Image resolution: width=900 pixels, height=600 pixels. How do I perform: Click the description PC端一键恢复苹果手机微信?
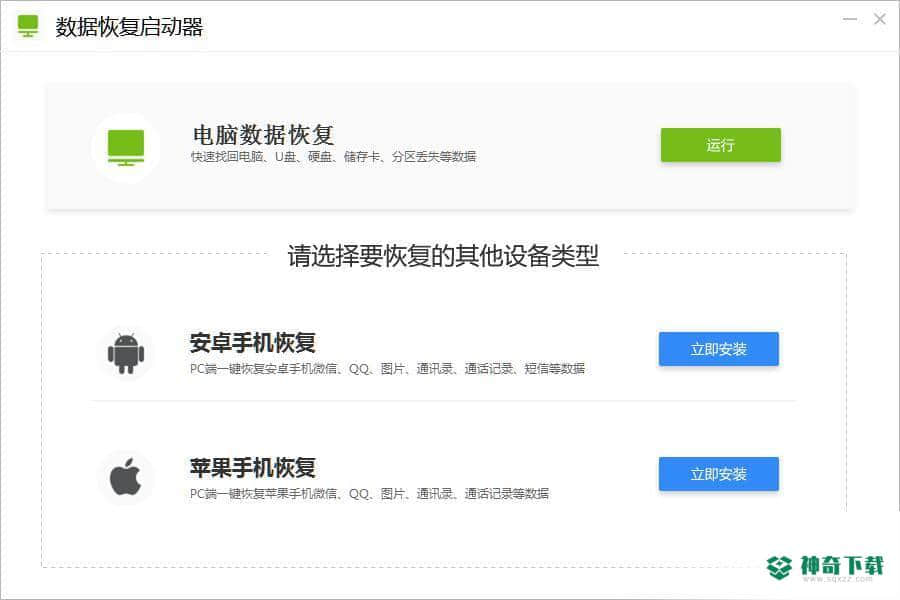pos(369,493)
